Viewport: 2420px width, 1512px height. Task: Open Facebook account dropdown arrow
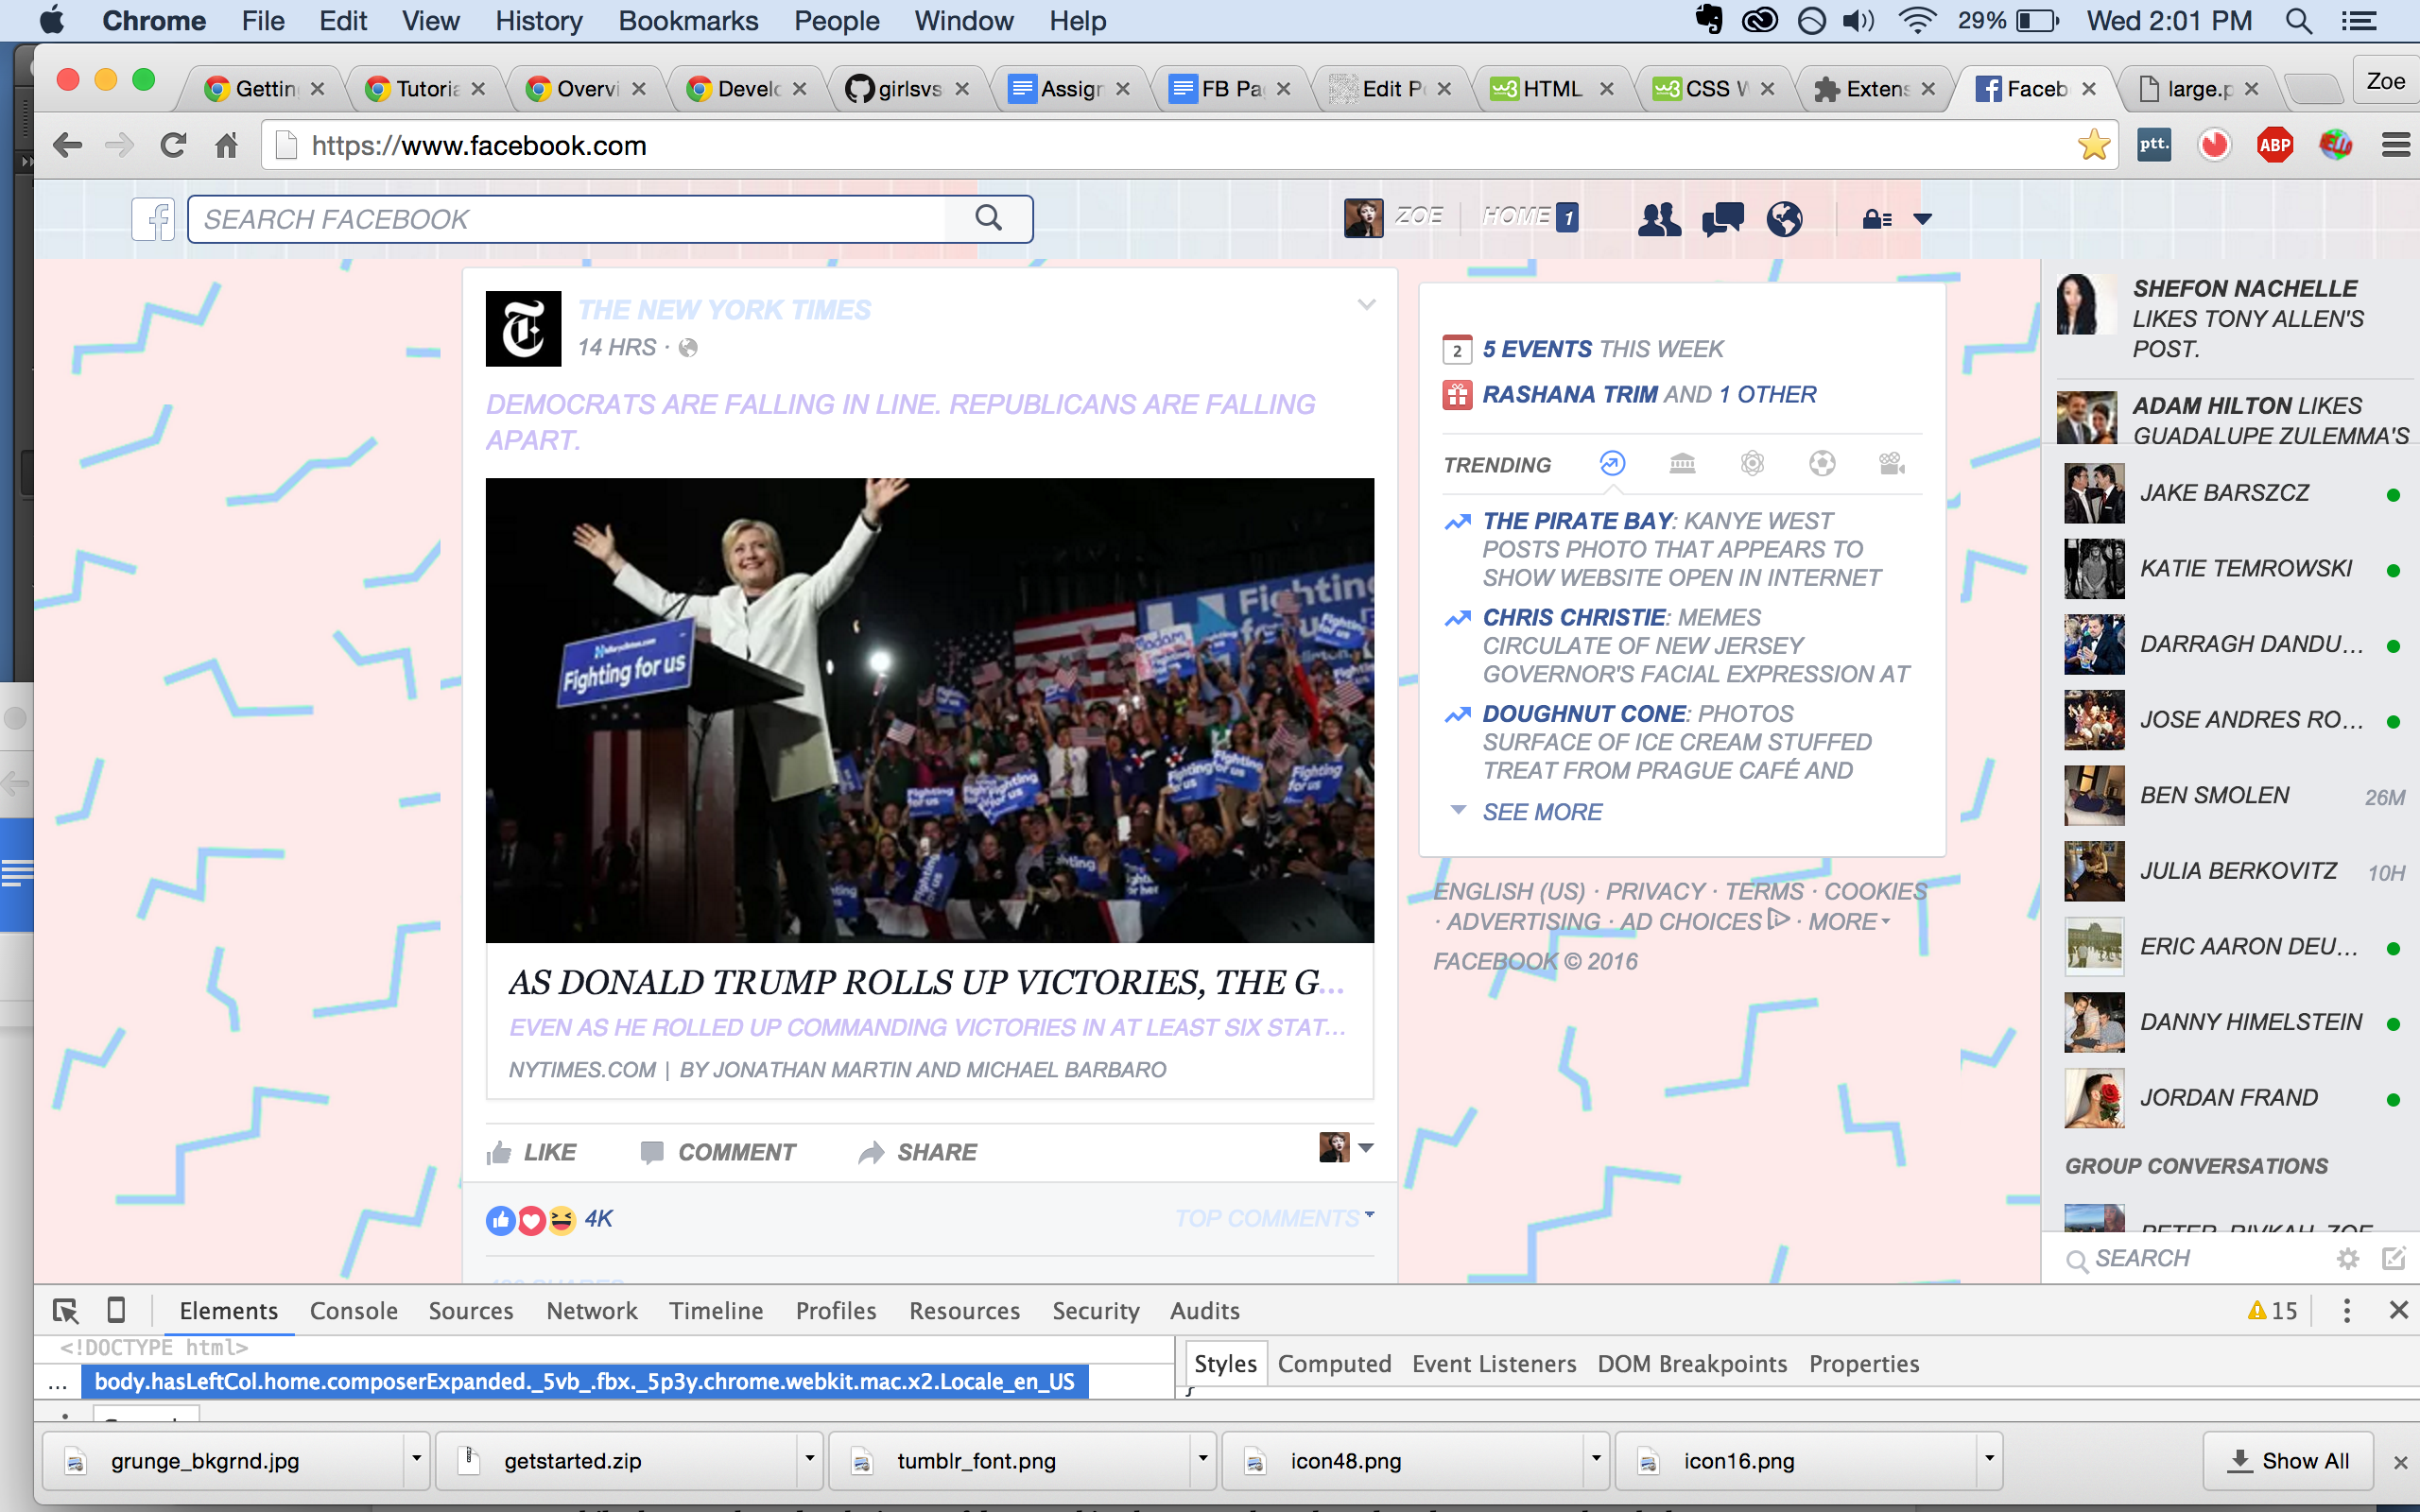(x=1922, y=219)
